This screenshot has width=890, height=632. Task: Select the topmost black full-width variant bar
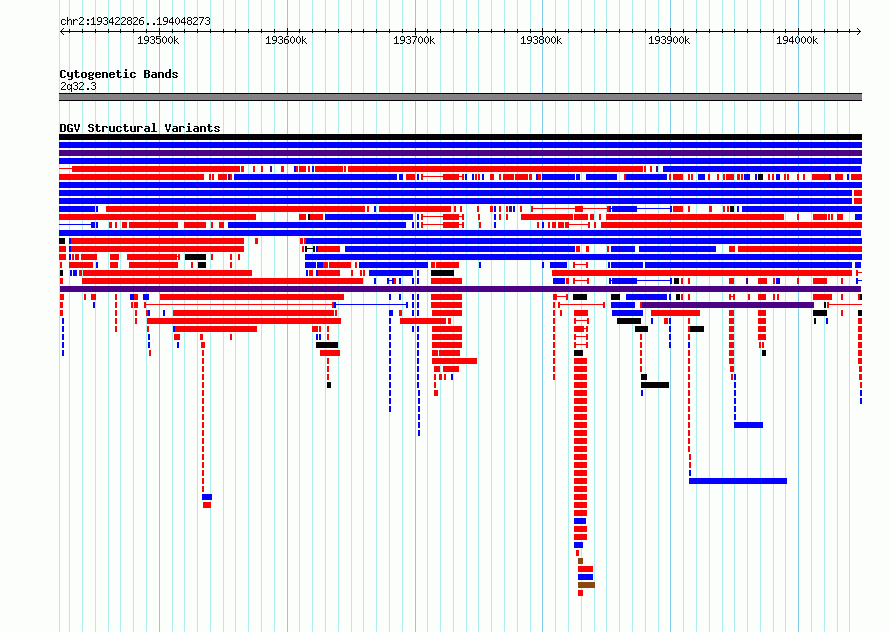pos(460,137)
